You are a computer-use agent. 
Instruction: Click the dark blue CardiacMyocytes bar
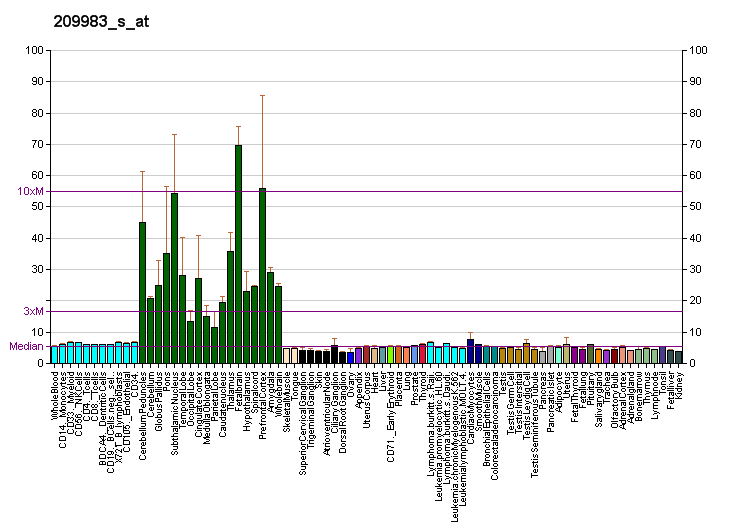470,351
